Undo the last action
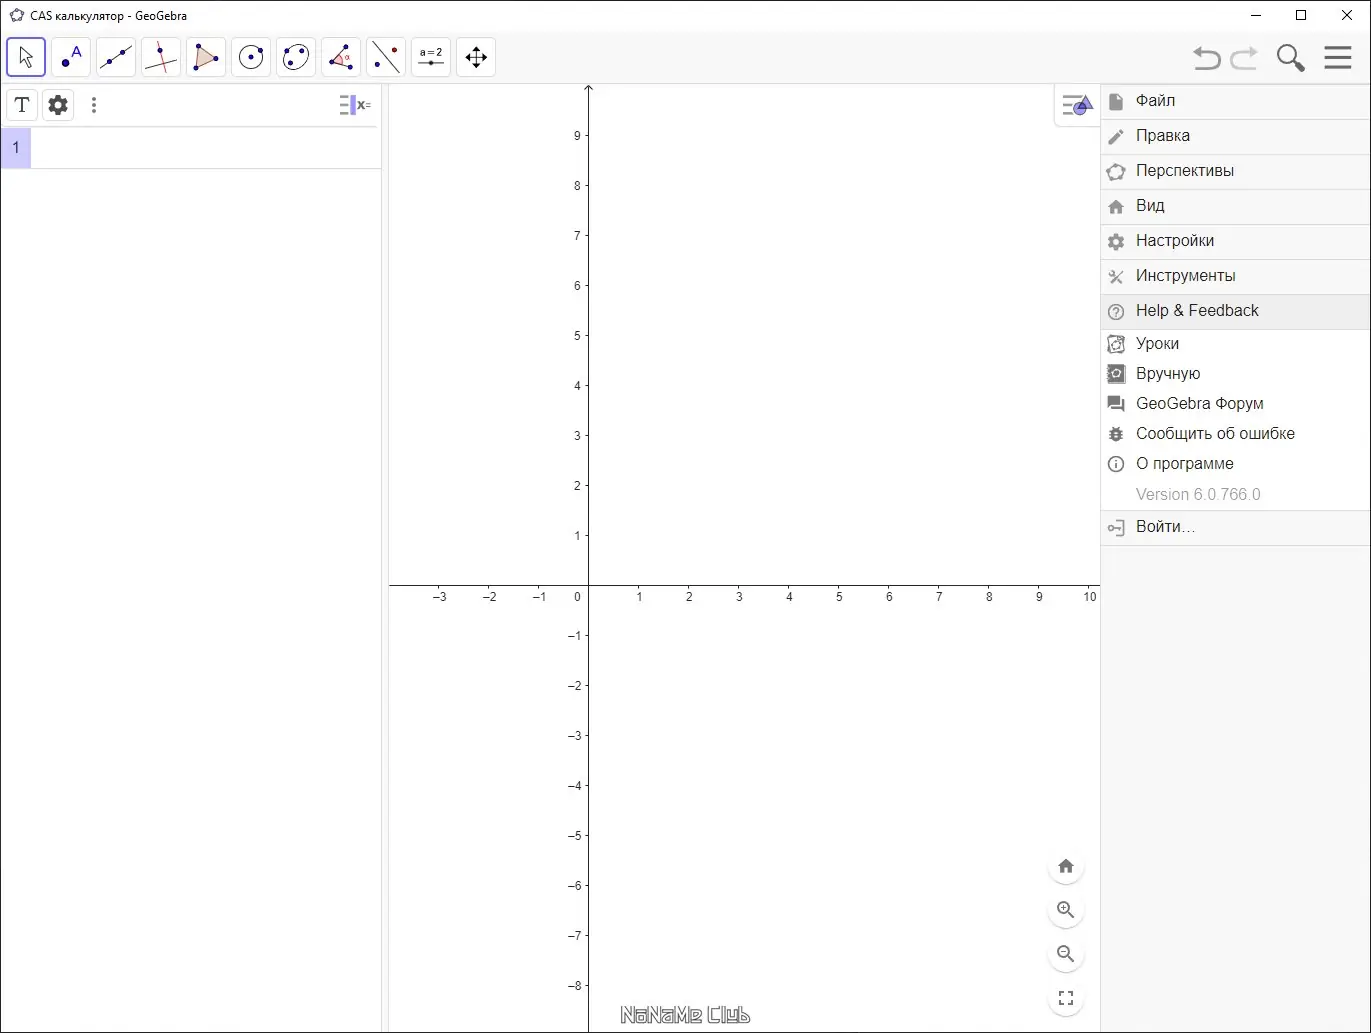Image resolution: width=1371 pixels, height=1033 pixels. (1207, 58)
